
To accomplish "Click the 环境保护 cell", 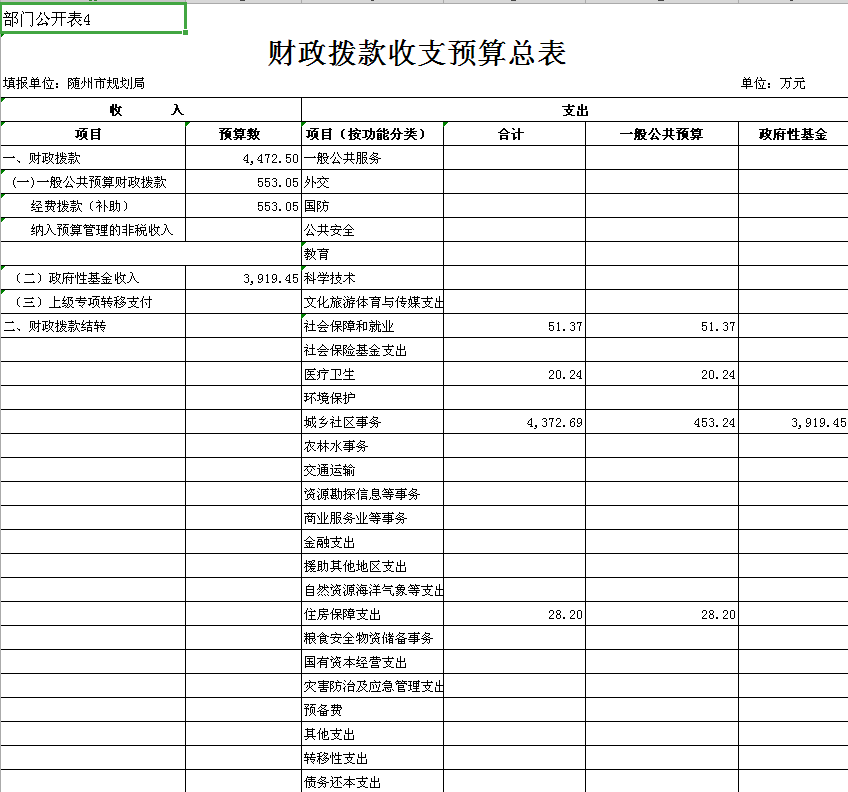I will tap(373, 398).
